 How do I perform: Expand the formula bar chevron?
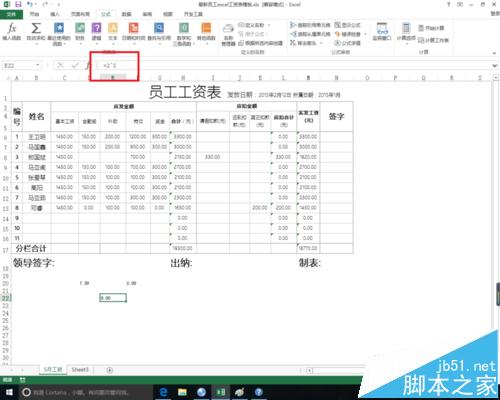pyautogui.click(x=494, y=66)
